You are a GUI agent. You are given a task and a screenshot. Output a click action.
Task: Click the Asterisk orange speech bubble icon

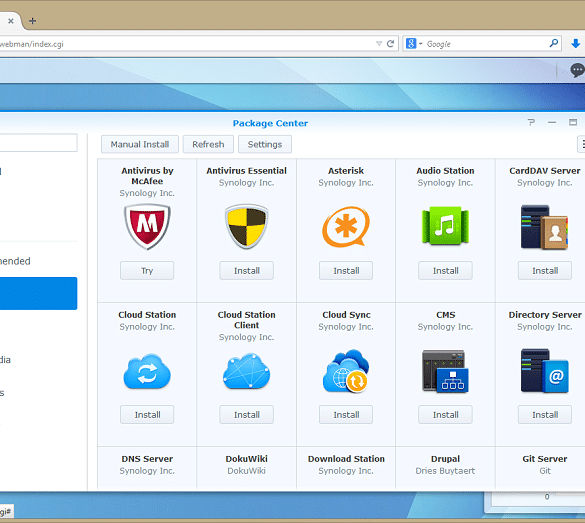346,227
